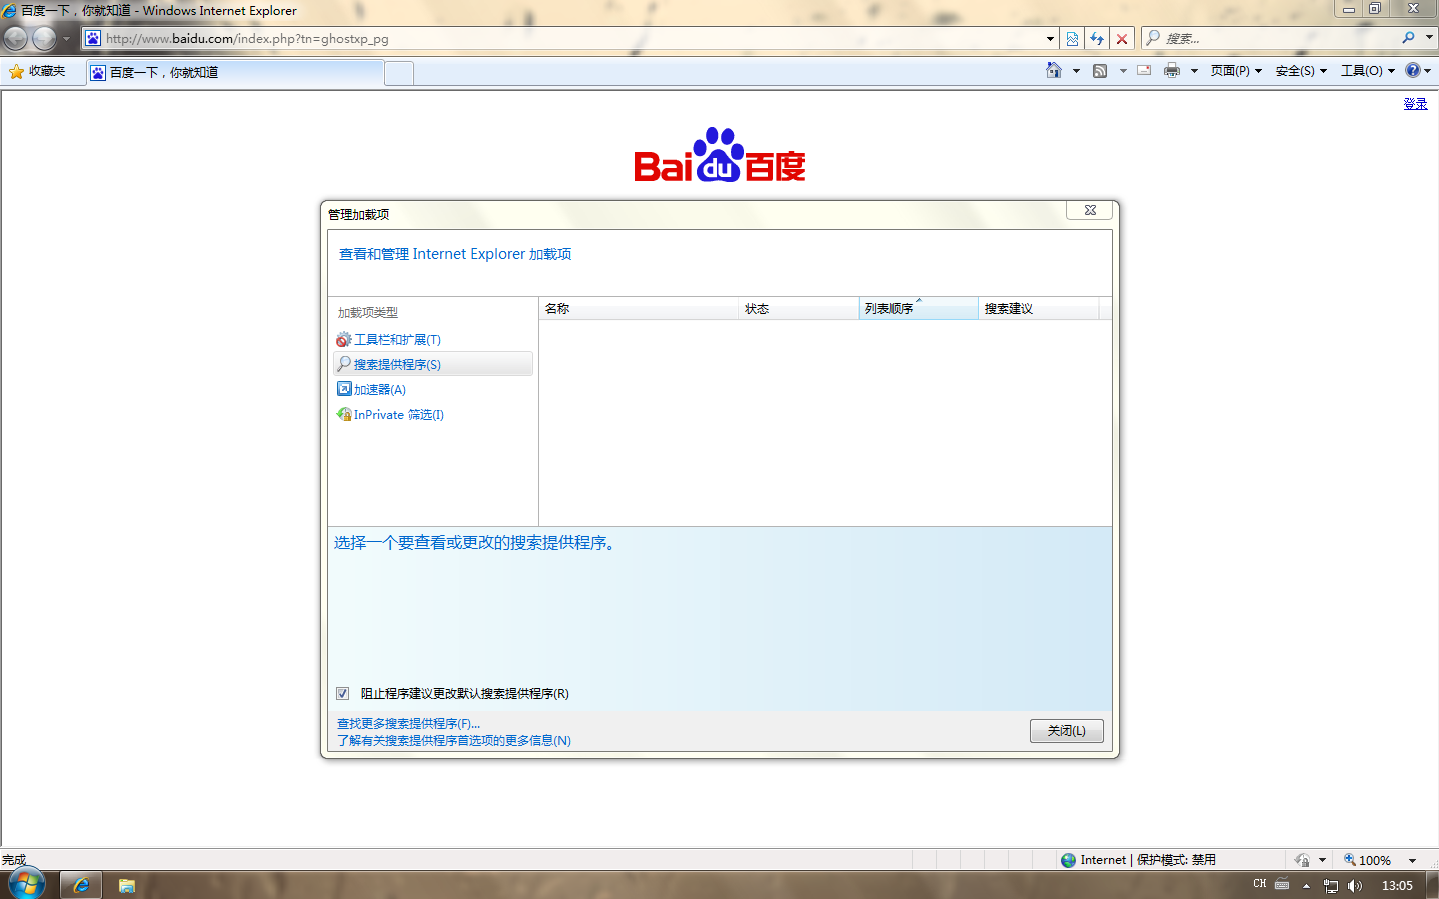Select 加速器(A) add-on type
This screenshot has width=1439, height=899.
[432, 389]
